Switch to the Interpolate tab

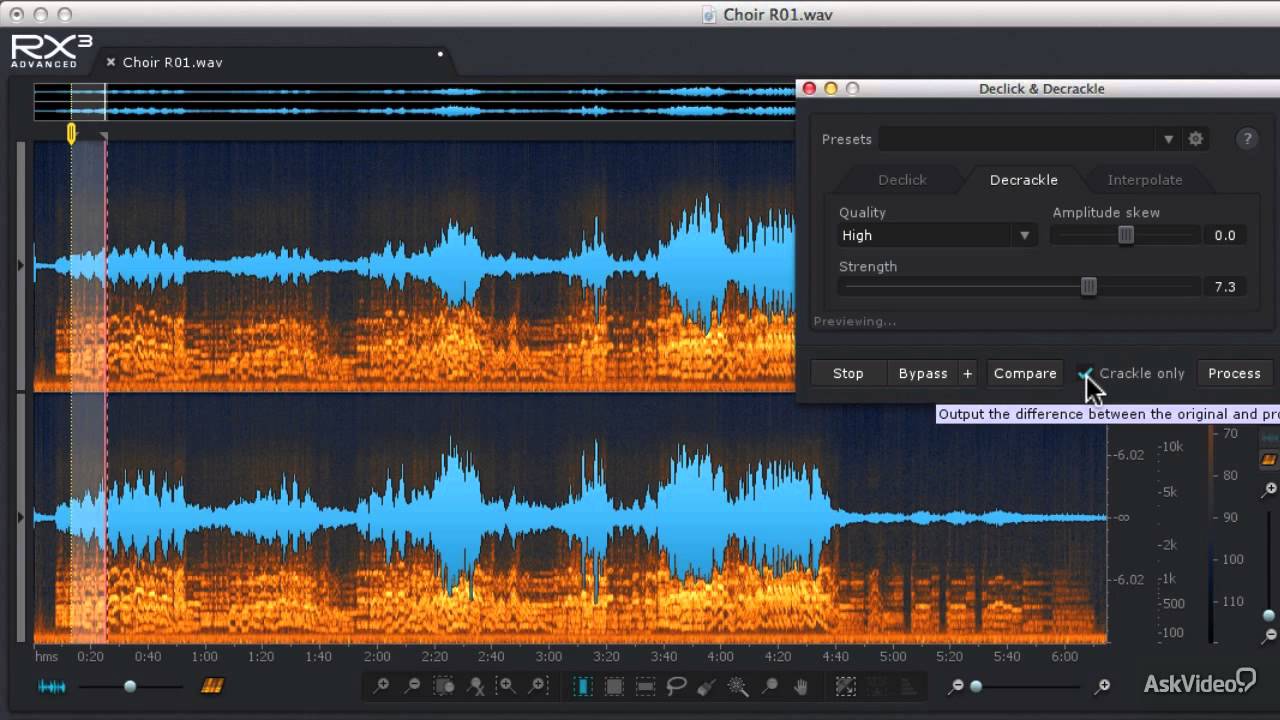click(1145, 180)
